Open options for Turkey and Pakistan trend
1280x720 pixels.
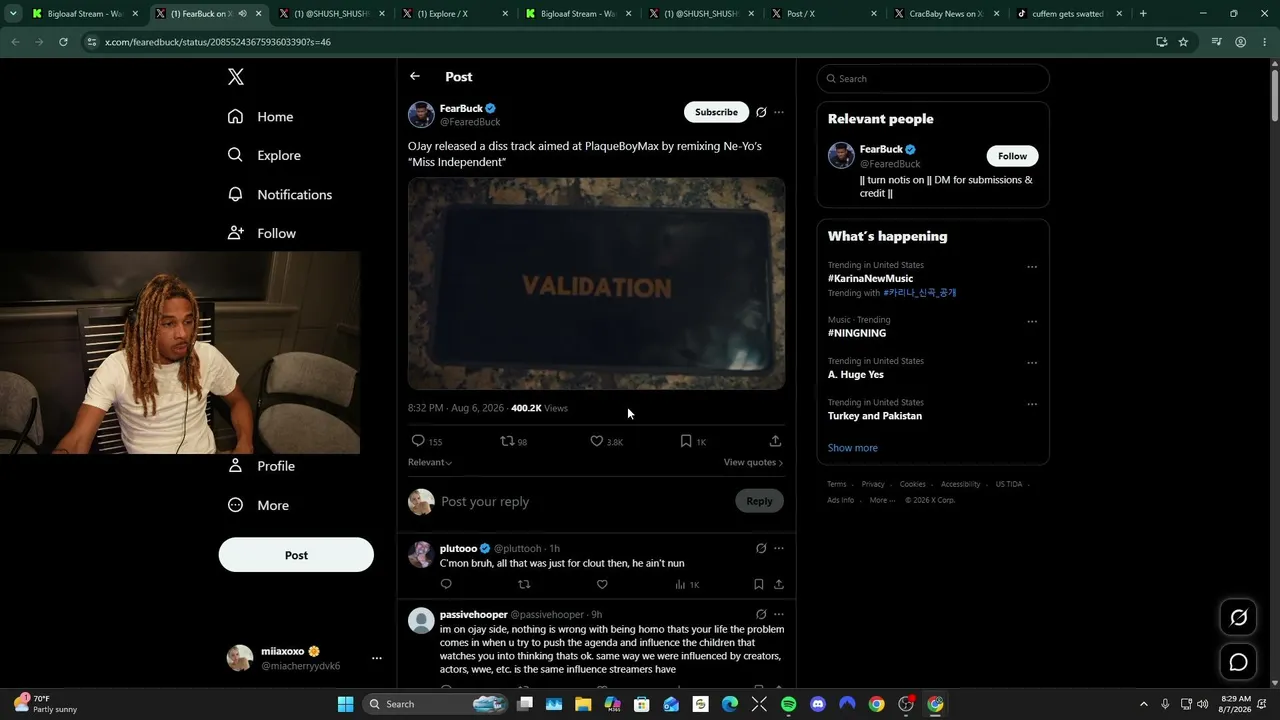click(x=1032, y=404)
